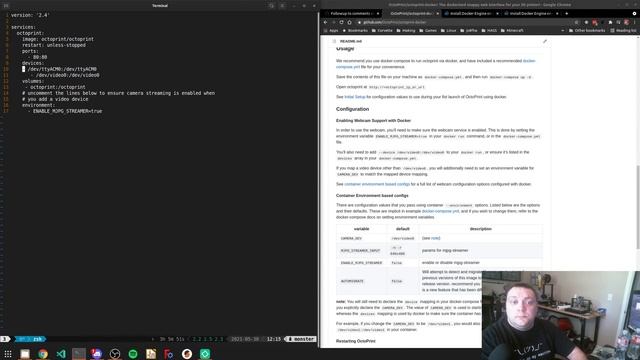
Task: Expand the Minecraft bookmarks folder
Action: pyautogui.click(x=512, y=31)
